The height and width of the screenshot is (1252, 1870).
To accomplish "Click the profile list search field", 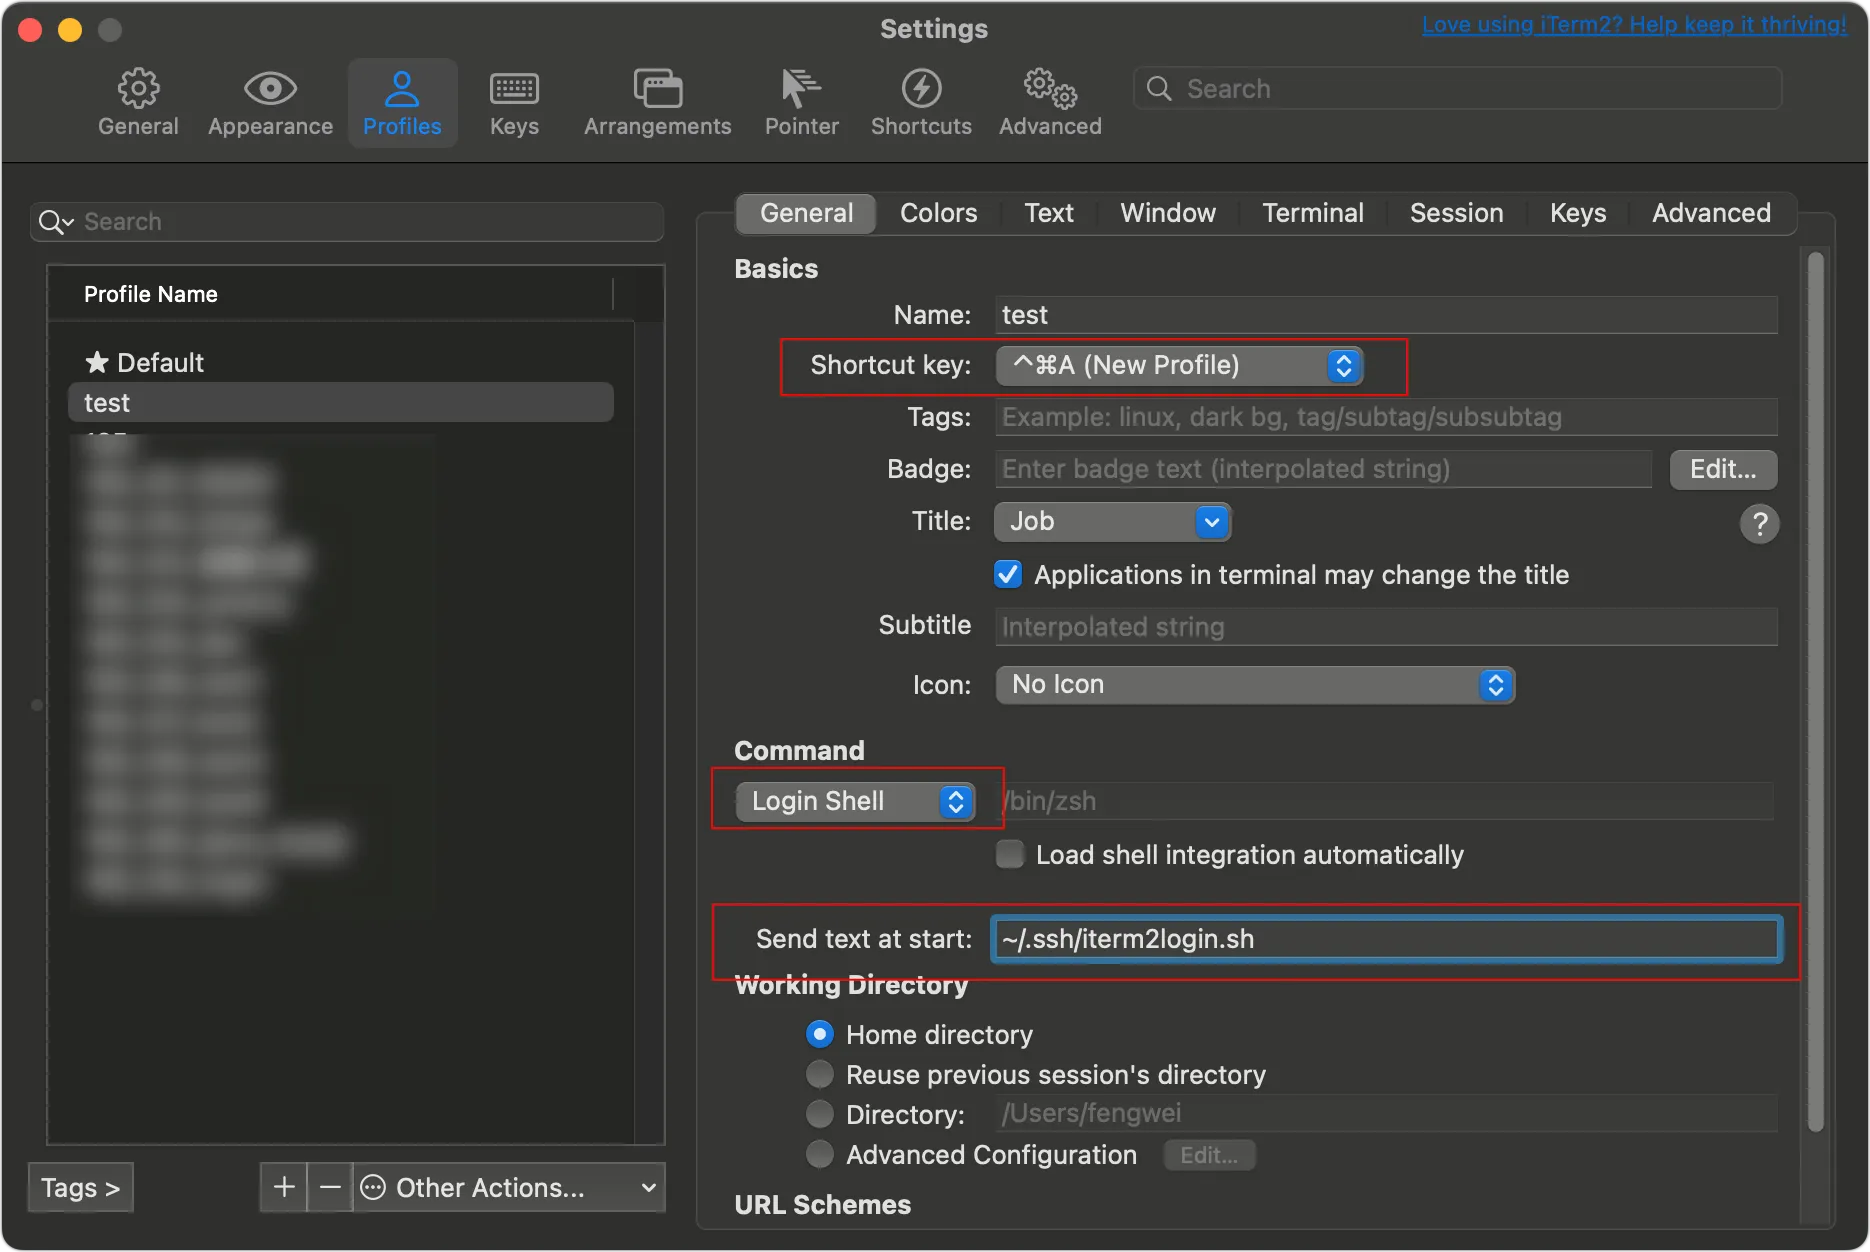I will click(x=347, y=222).
